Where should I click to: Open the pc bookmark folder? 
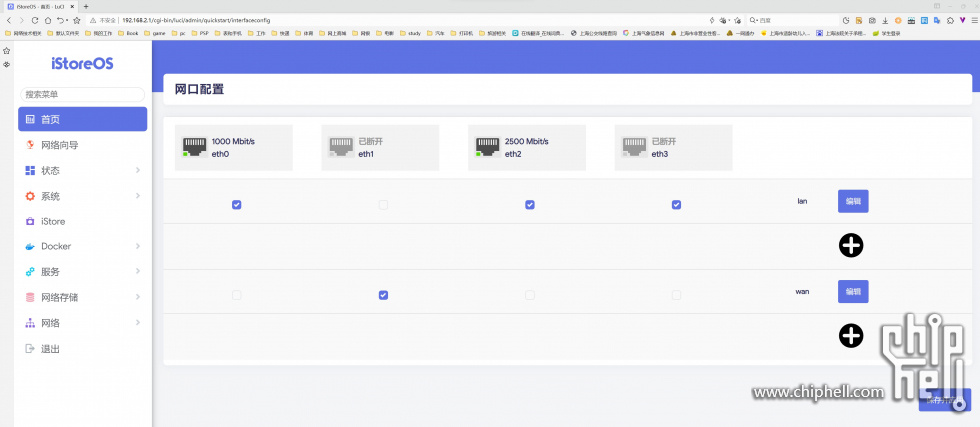point(178,33)
